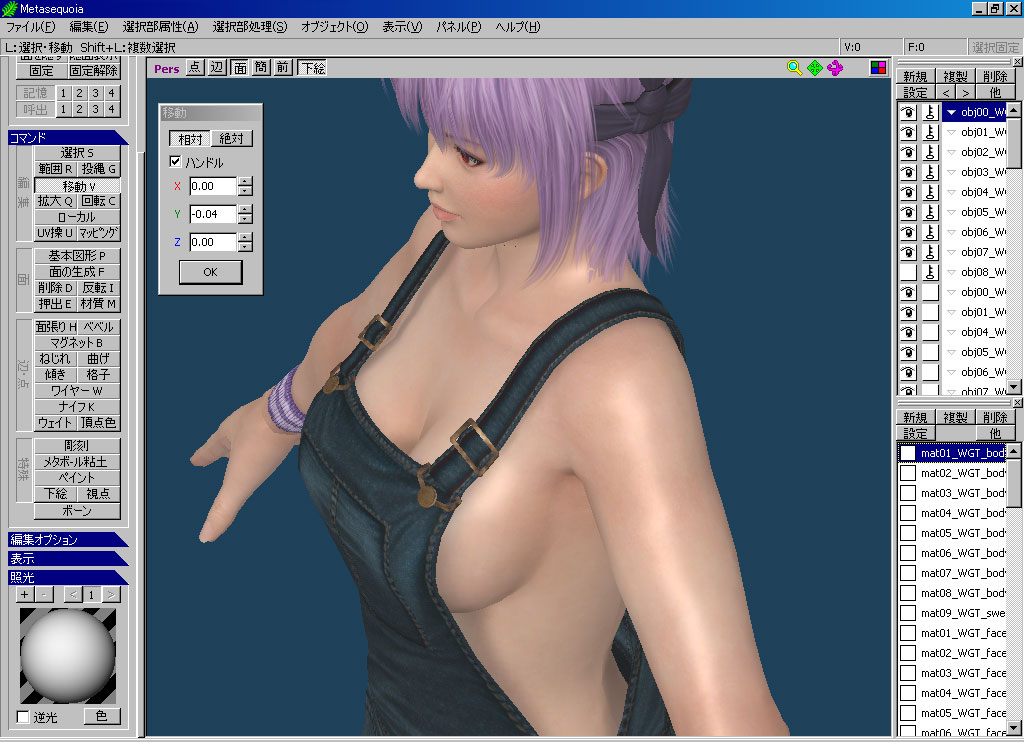Select the Magnet (マグネット B) command
Viewport: 1024px width, 742px height.
click(x=77, y=342)
